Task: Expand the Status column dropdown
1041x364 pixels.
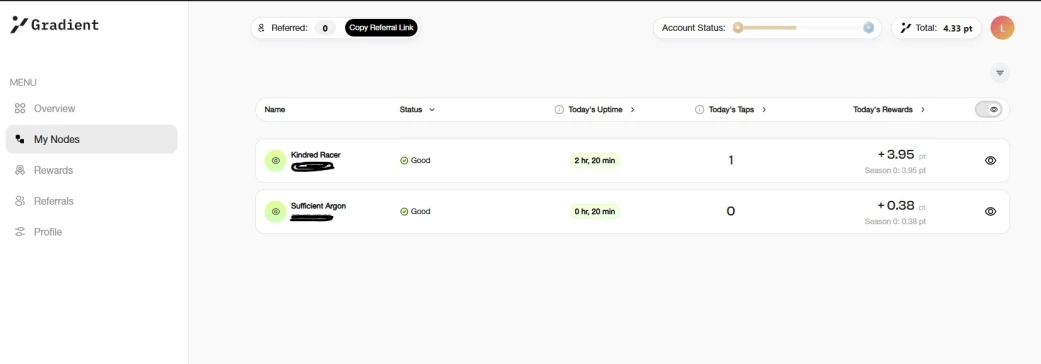Action: pos(432,110)
